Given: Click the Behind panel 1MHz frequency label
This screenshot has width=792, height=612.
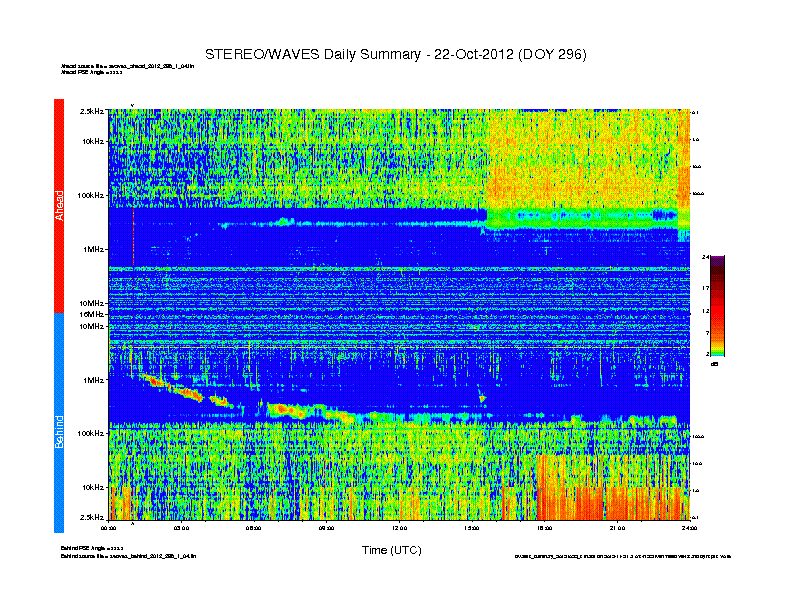Looking at the screenshot, I should coord(94,380).
